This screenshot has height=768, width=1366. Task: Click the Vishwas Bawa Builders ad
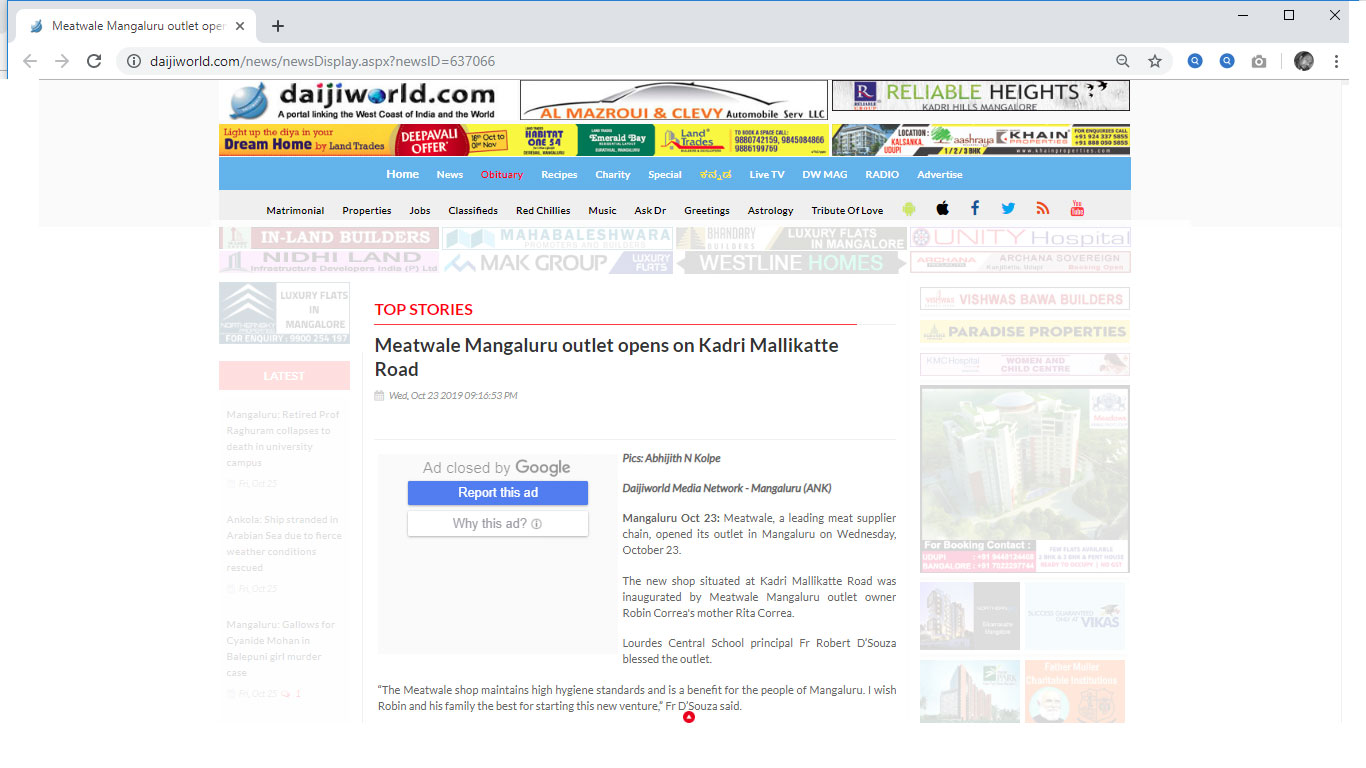pyautogui.click(x=1025, y=299)
